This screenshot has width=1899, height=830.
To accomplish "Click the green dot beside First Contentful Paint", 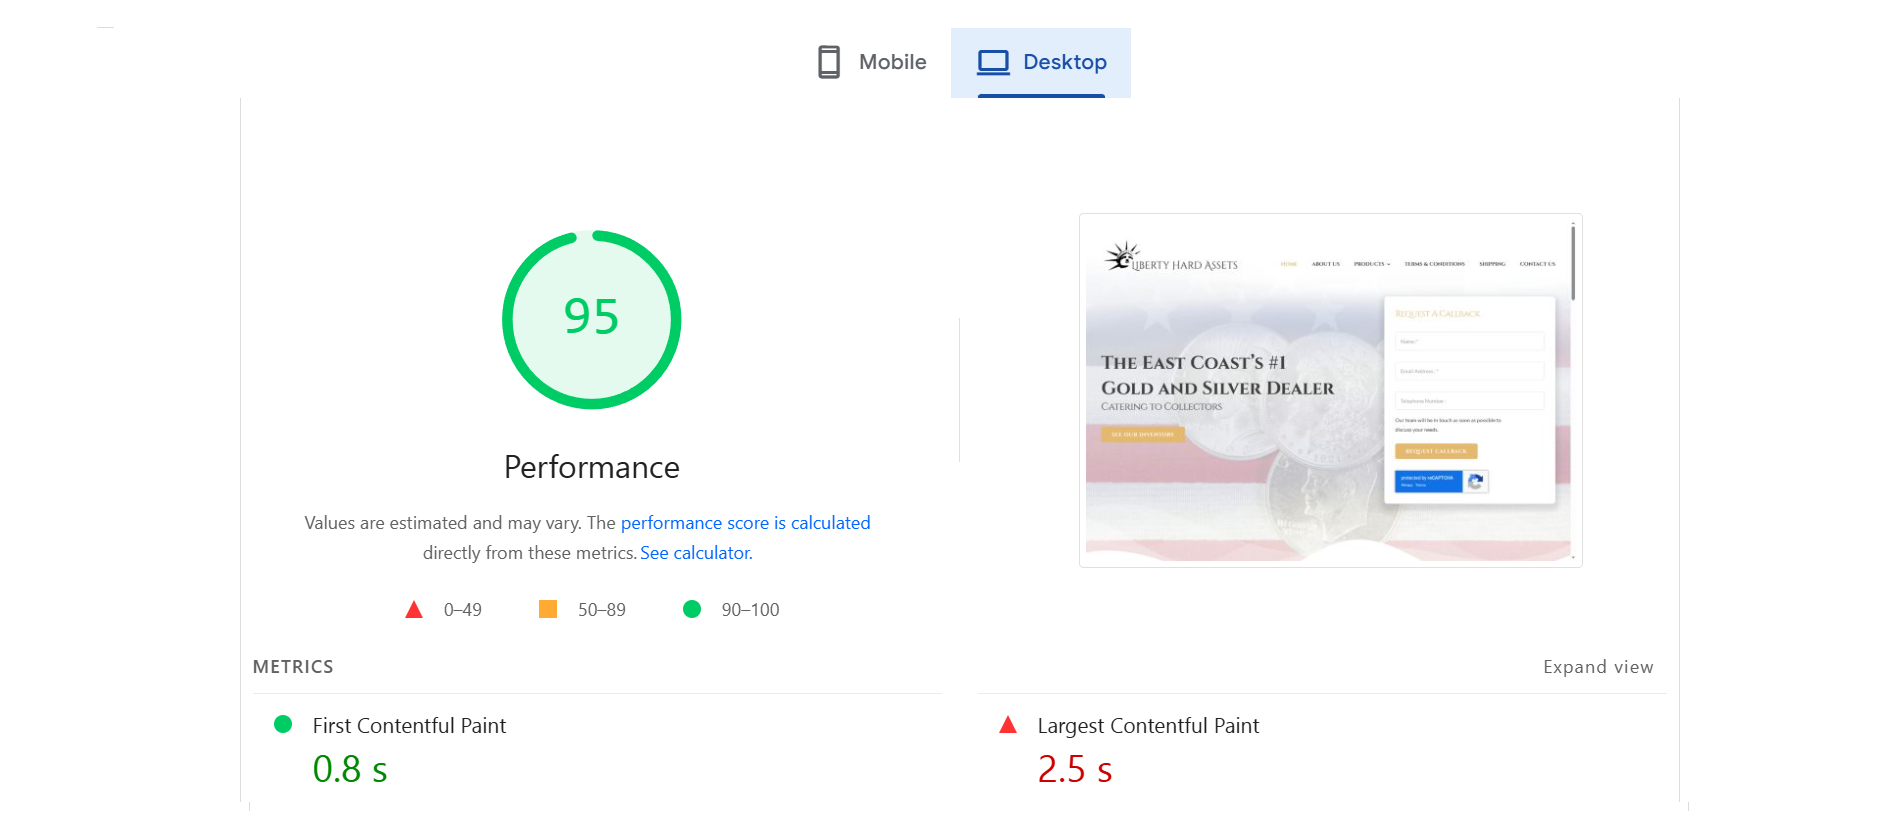I will [283, 724].
